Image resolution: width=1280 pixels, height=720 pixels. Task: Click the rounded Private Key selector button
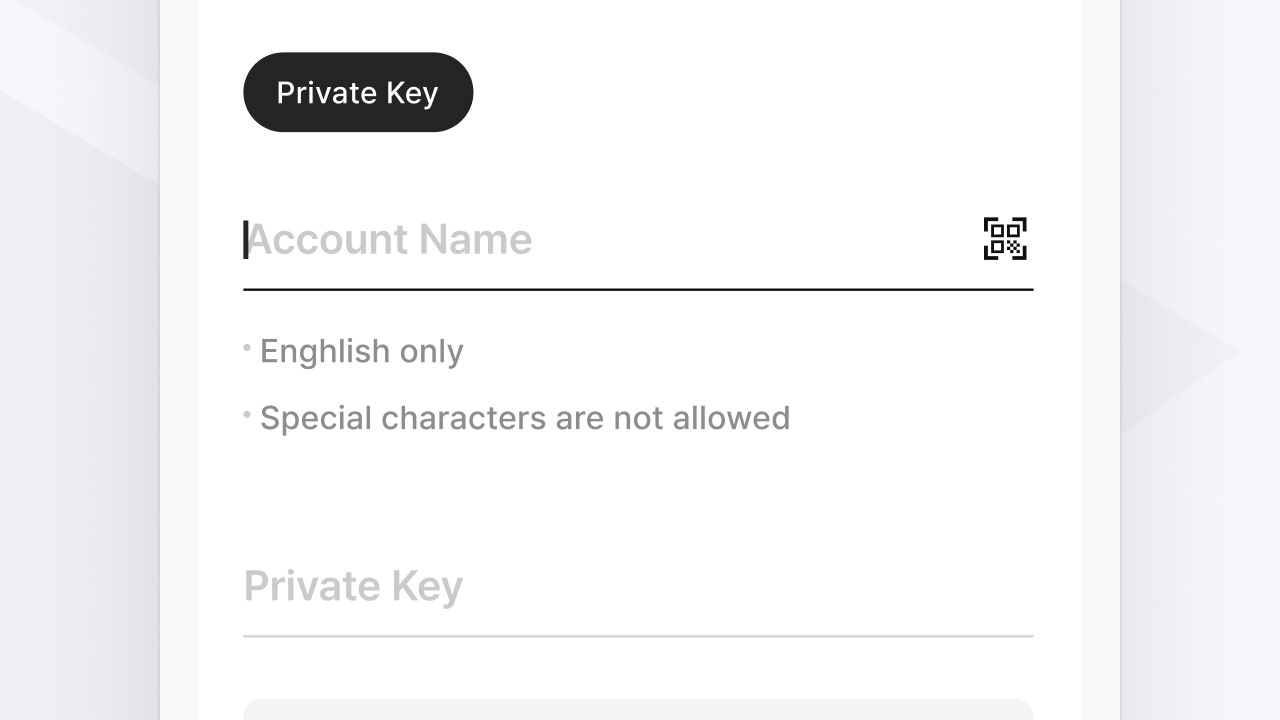point(357,92)
